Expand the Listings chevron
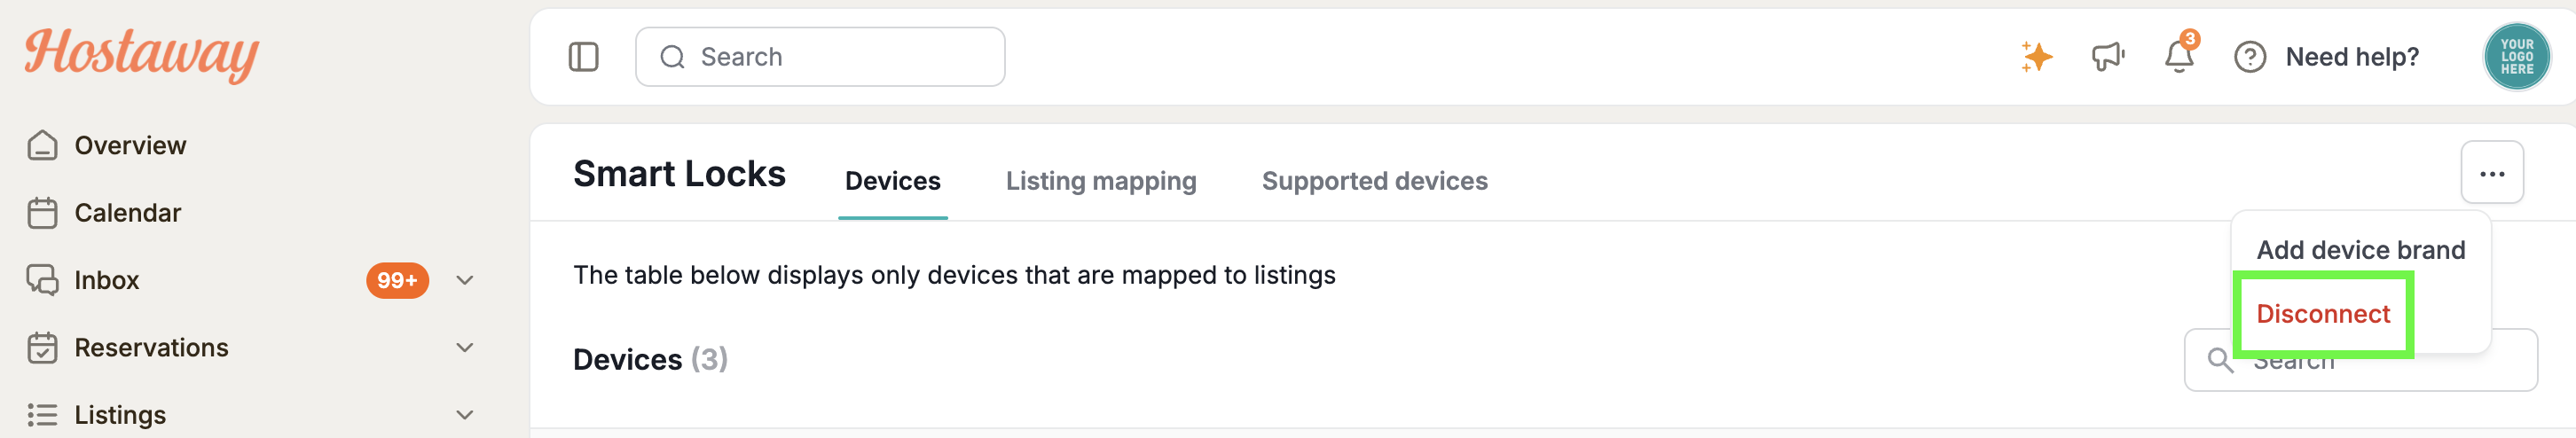The image size is (2576, 438). tap(464, 414)
